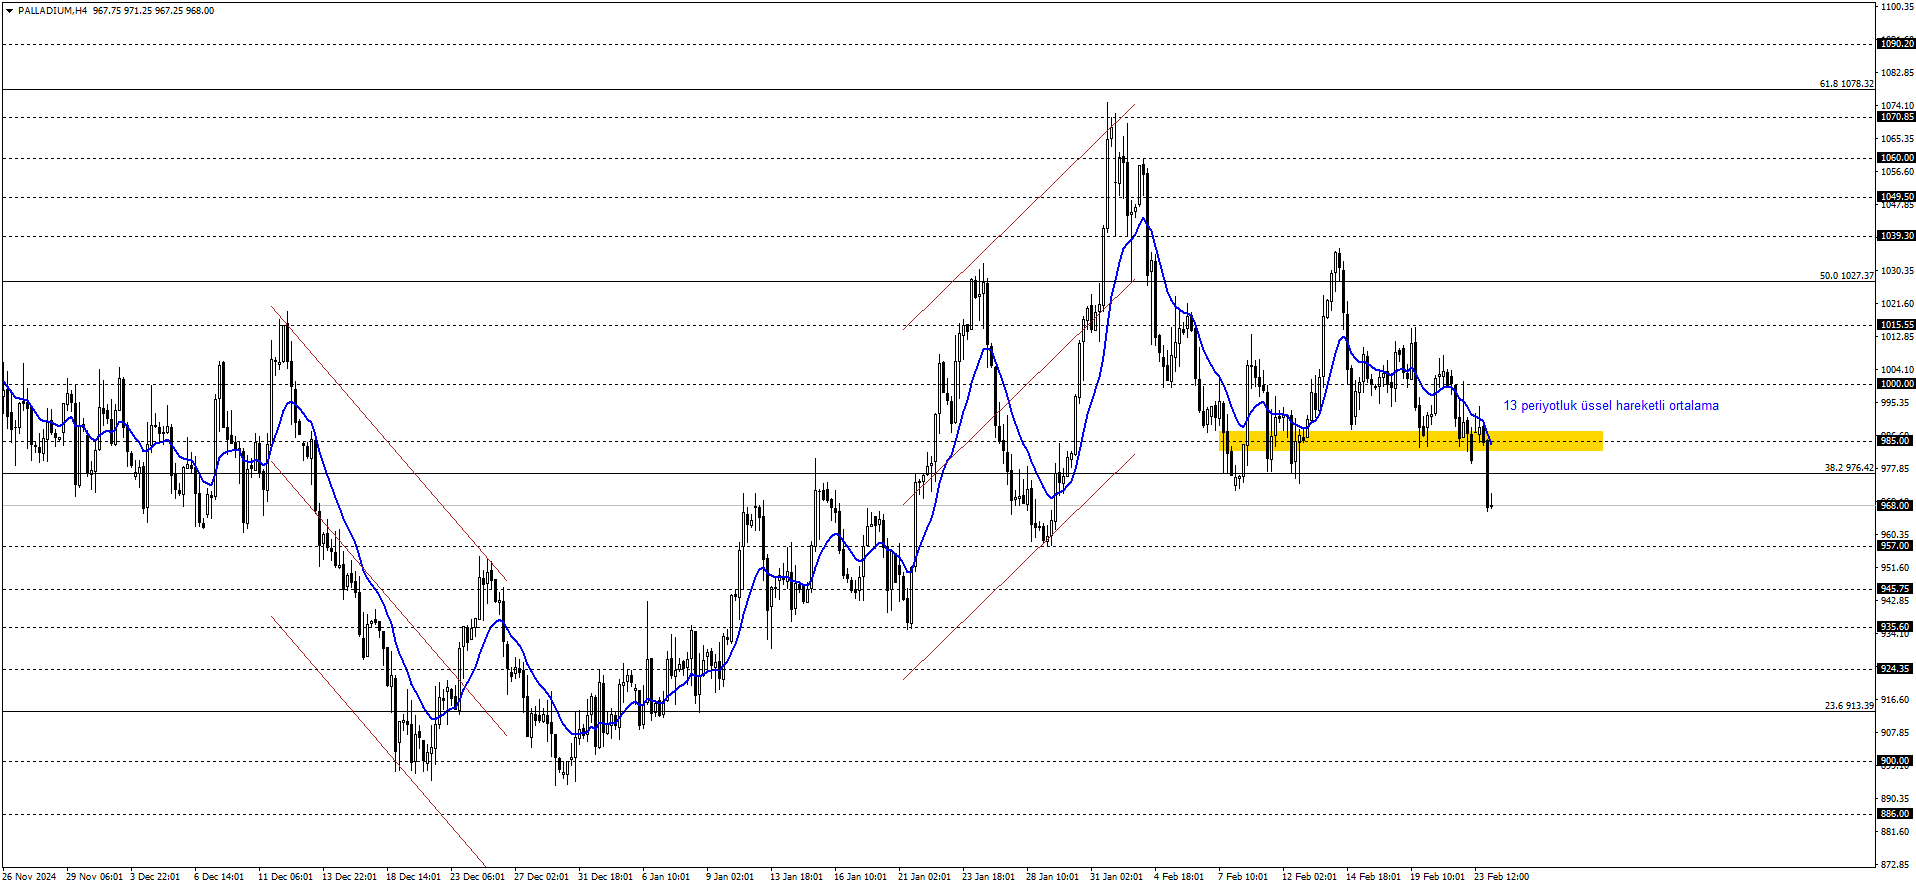Select the OHLC values 967.75 971.25 967.25 968.00
Viewport: 1916px width, 888px height.
click(153, 11)
